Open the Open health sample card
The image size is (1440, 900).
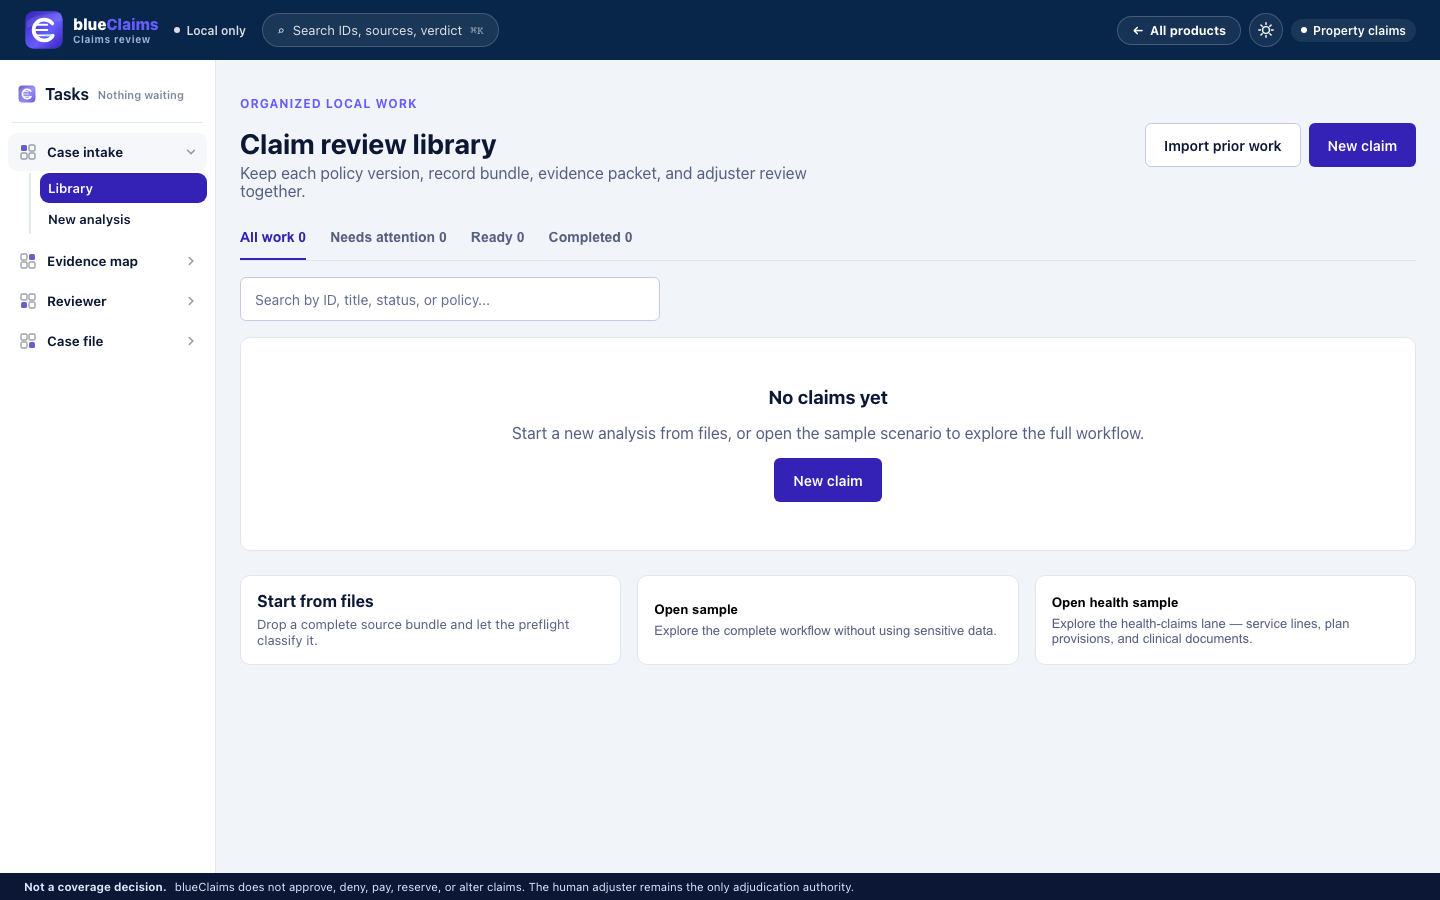(1225, 620)
